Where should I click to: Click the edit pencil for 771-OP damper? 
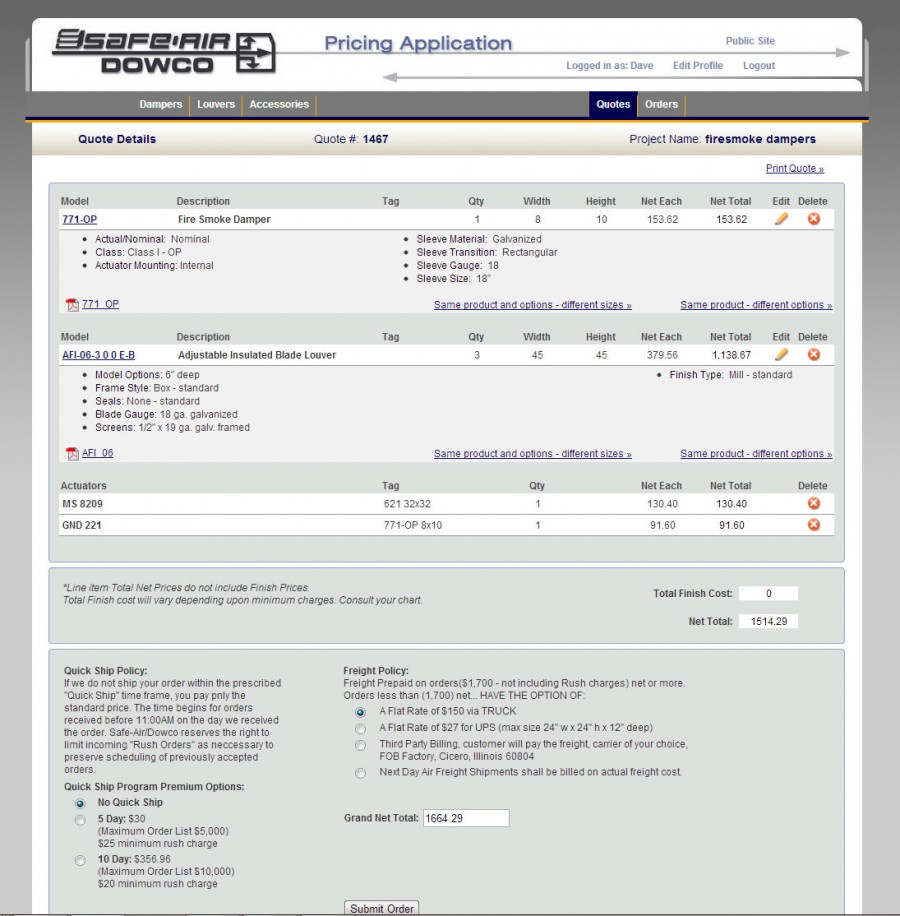tap(781, 219)
